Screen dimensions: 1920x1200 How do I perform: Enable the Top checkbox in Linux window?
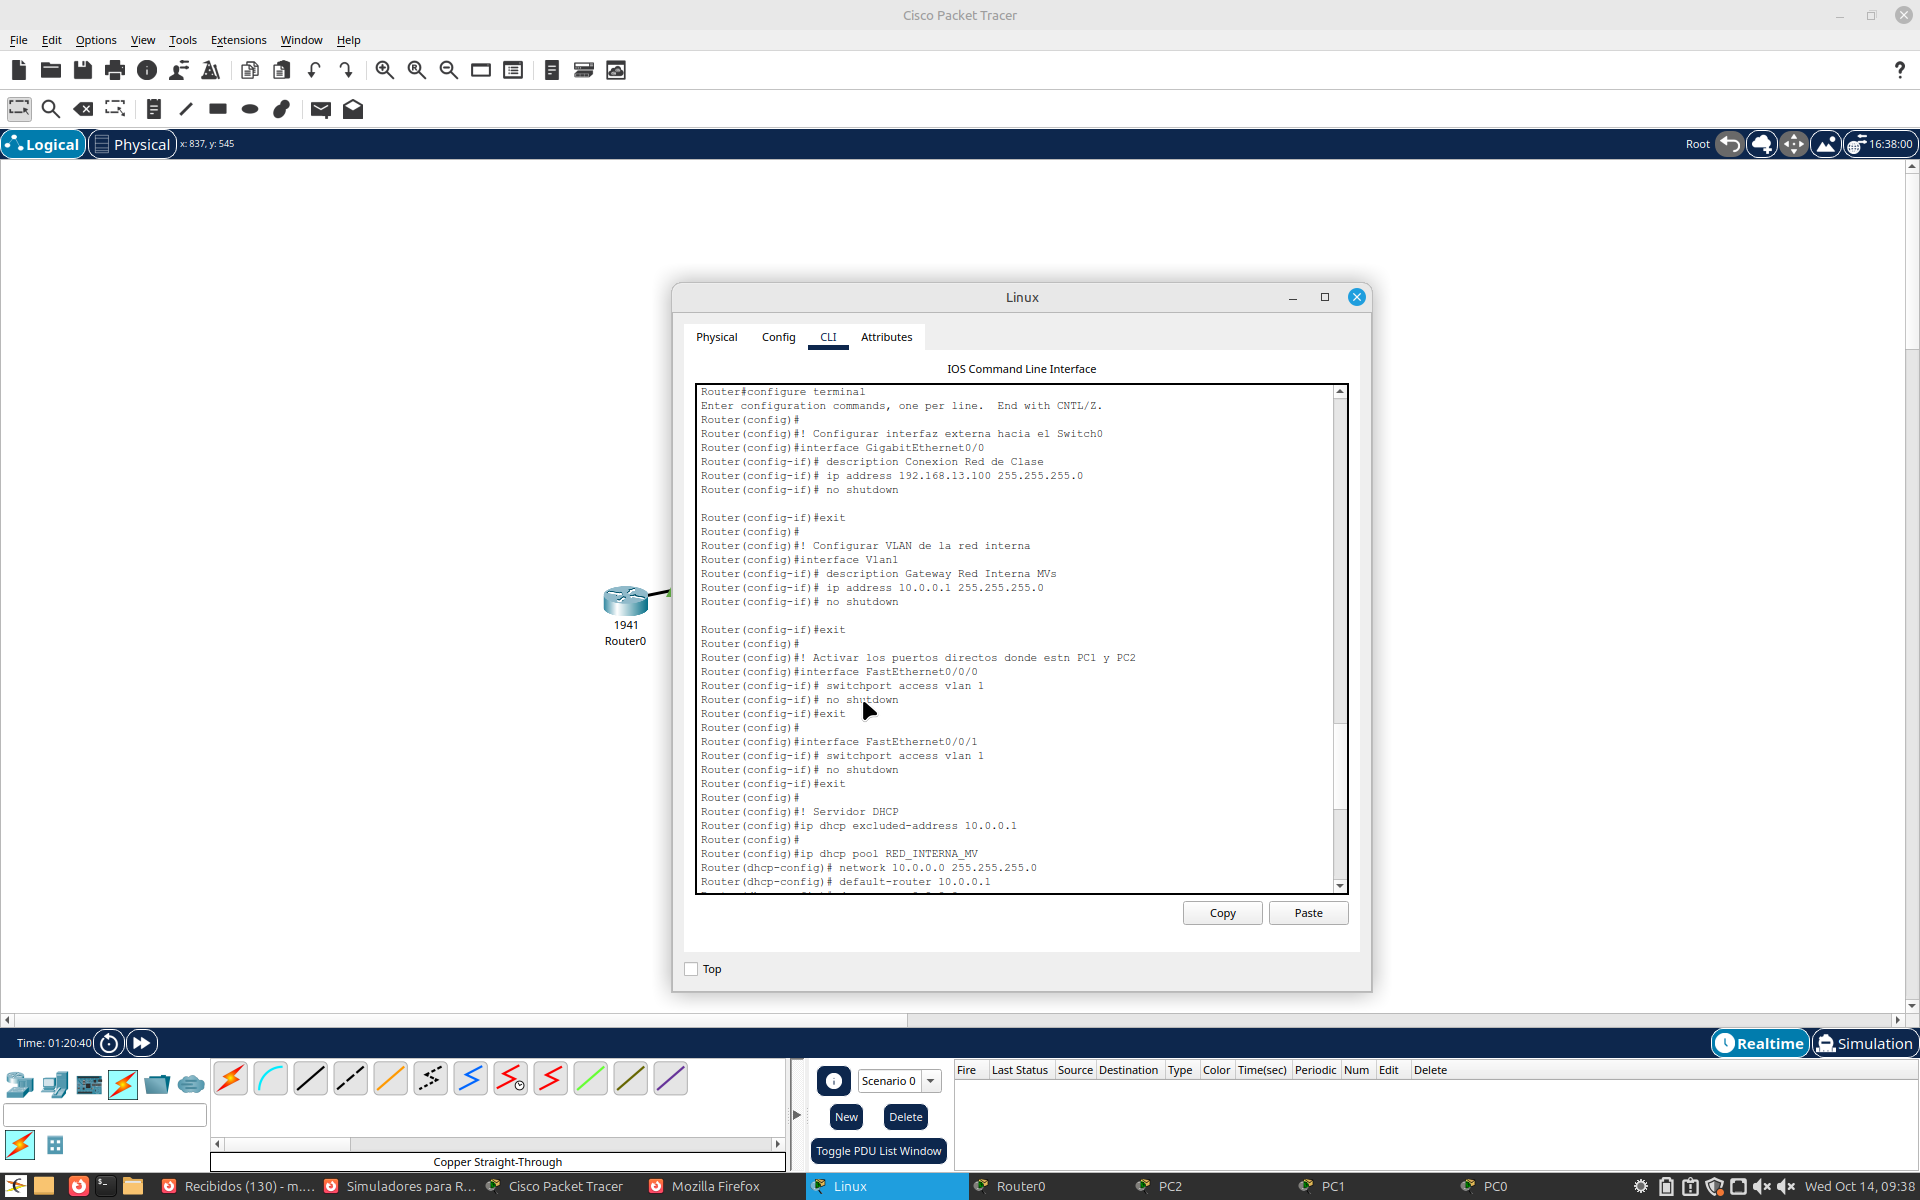pos(691,969)
